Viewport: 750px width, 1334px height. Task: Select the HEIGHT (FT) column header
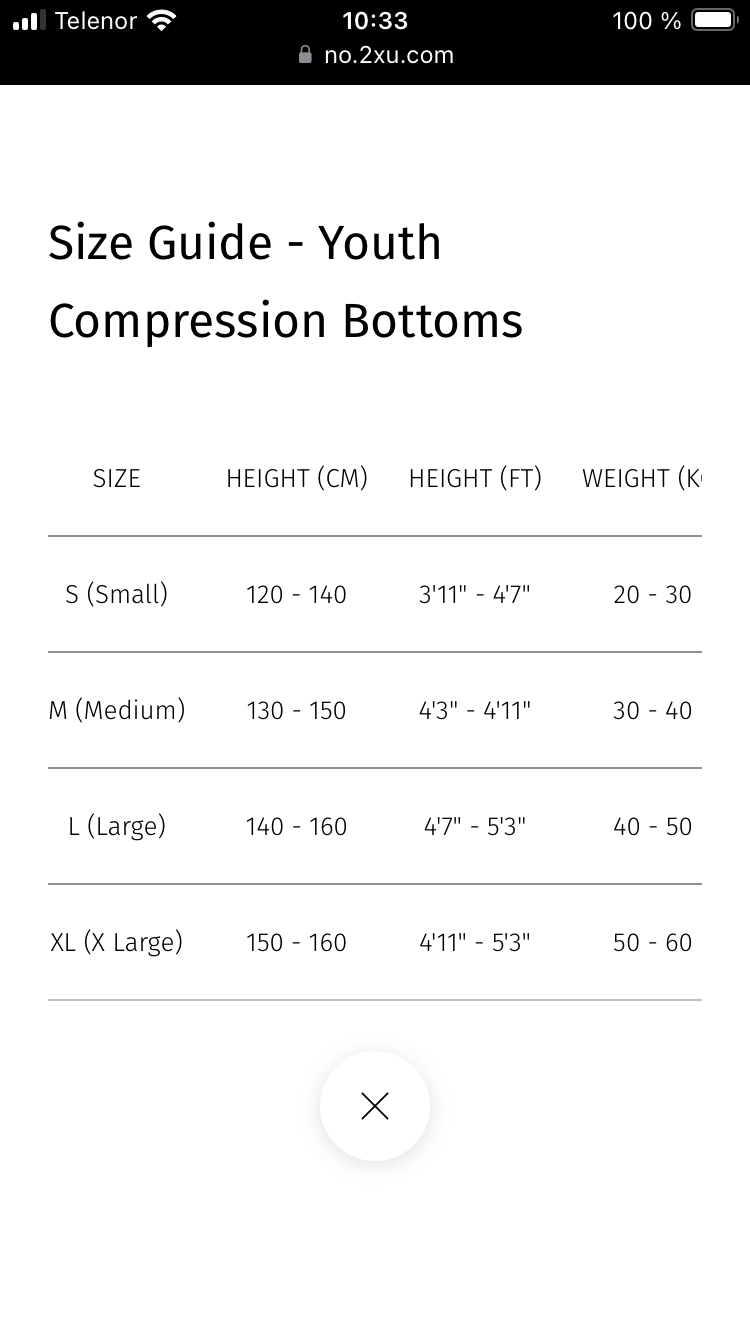point(475,478)
